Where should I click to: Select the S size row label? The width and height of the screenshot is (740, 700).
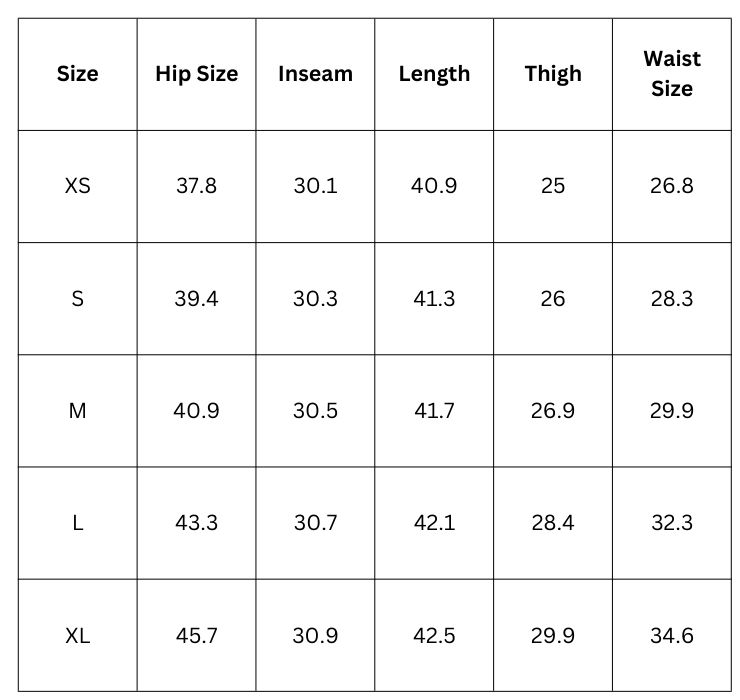point(77,299)
